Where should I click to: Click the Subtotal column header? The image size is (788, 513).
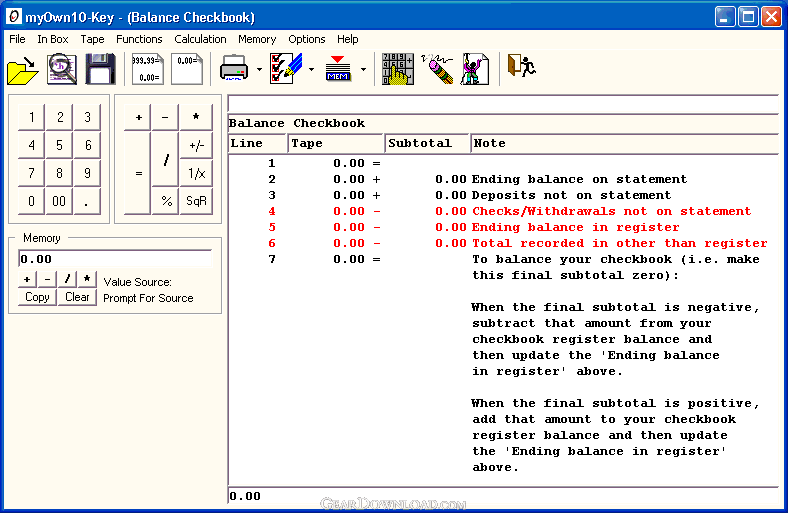click(427, 143)
